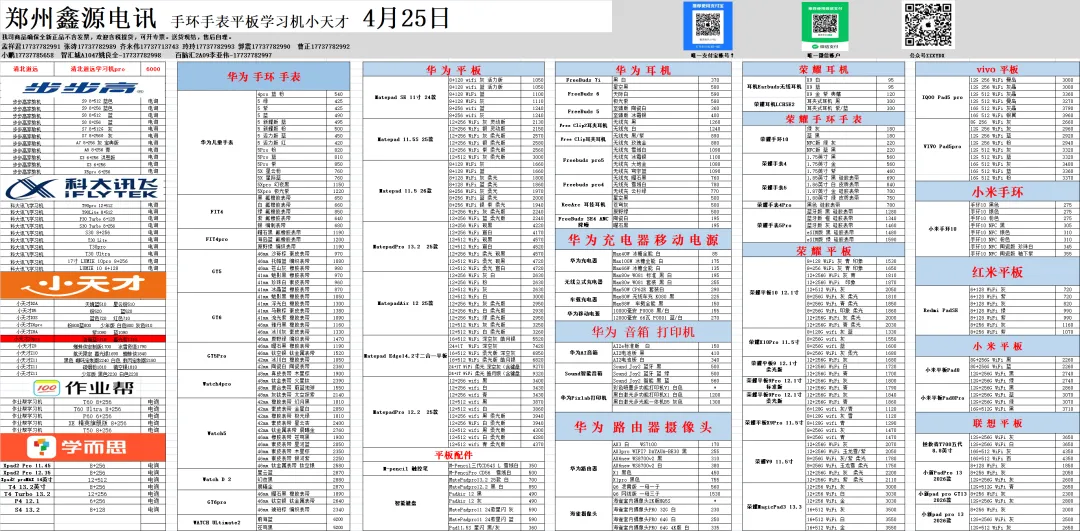Select the 华为 路由器 摄像头 header
This screenshot has width=1080, height=531.
(643, 428)
